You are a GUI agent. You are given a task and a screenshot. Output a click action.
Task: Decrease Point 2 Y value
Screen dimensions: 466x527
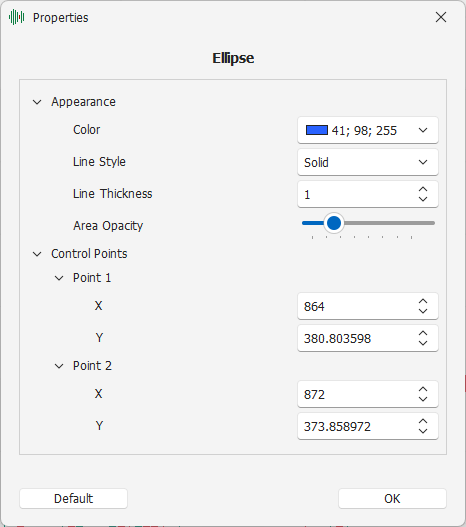click(x=423, y=431)
